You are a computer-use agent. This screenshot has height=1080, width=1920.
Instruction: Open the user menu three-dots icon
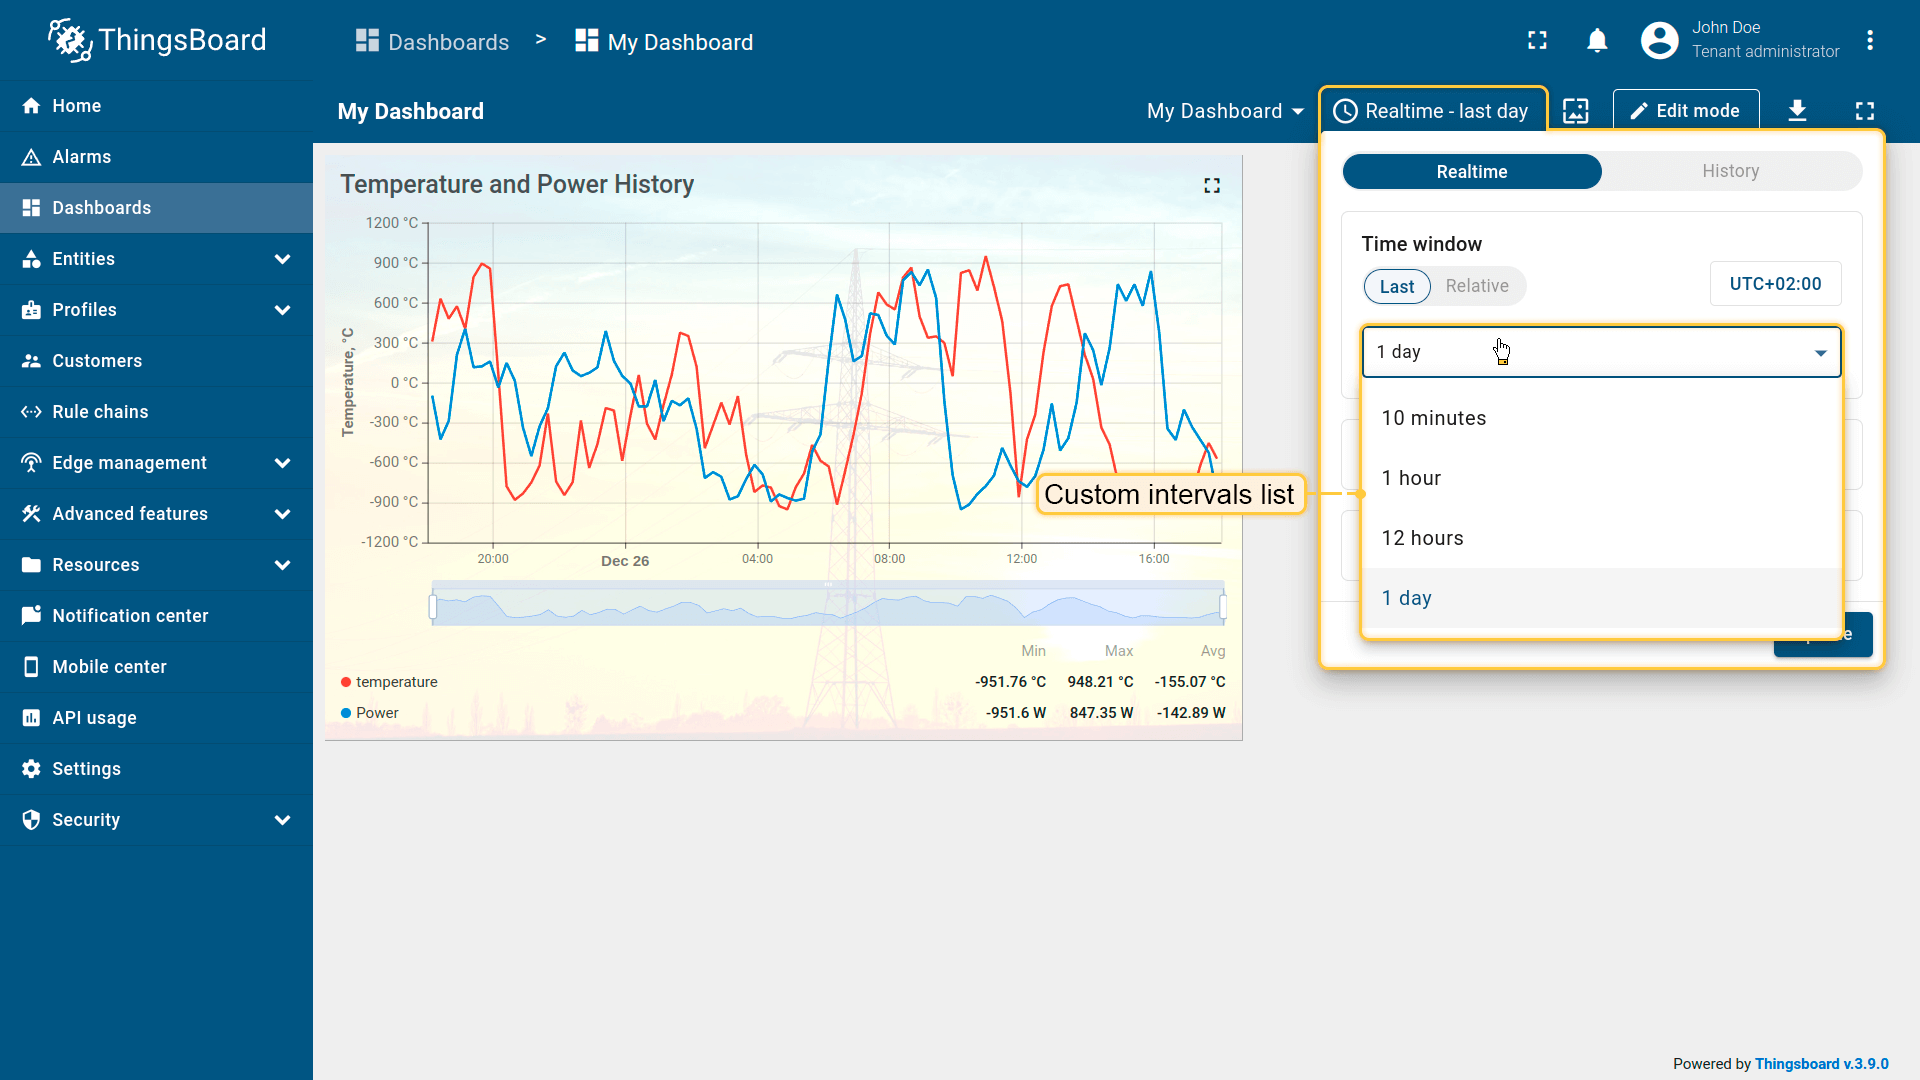coord(1869,41)
